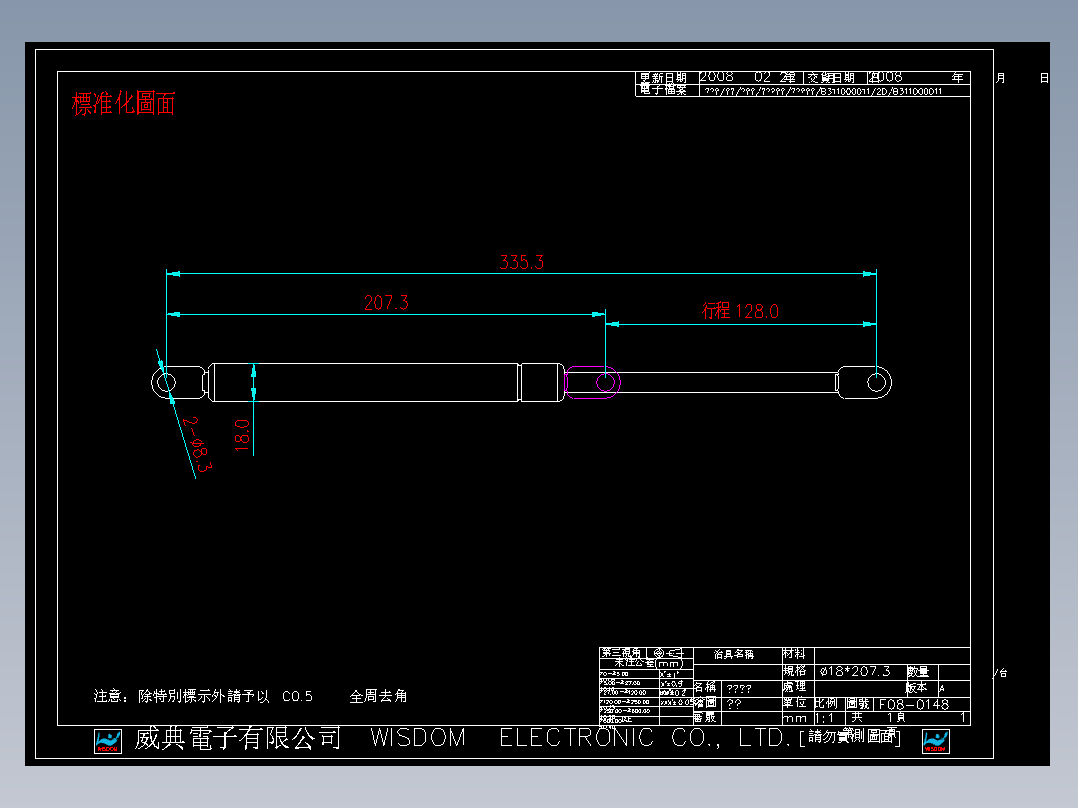Click the WISDOM logo in bottom-right corner

pyautogui.click(x=935, y=741)
